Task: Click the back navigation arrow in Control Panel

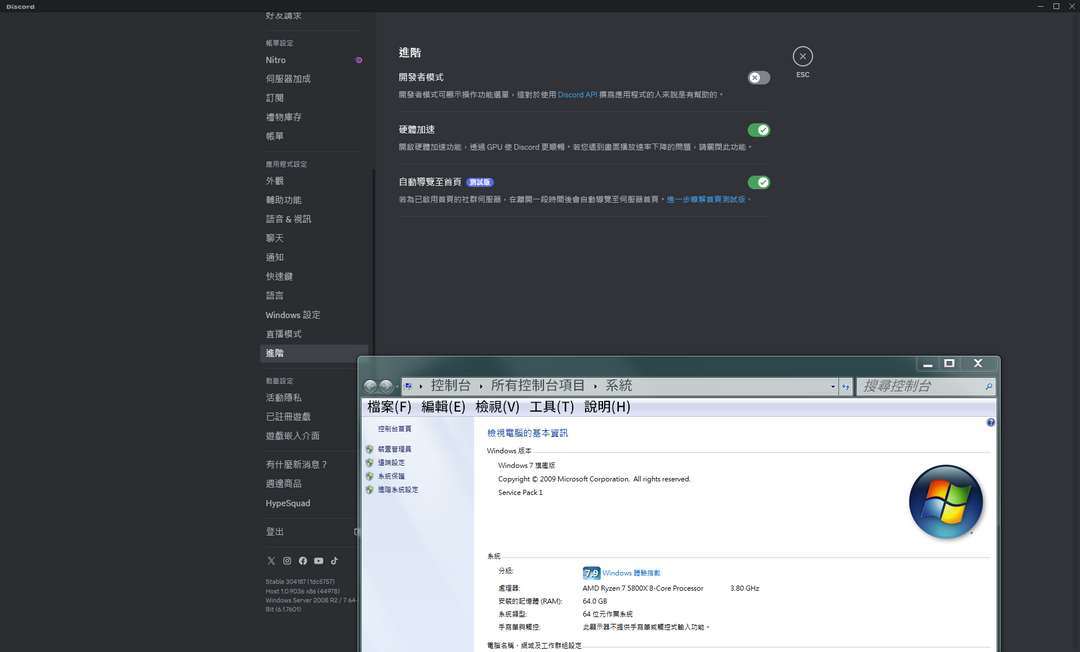Action: [370, 386]
